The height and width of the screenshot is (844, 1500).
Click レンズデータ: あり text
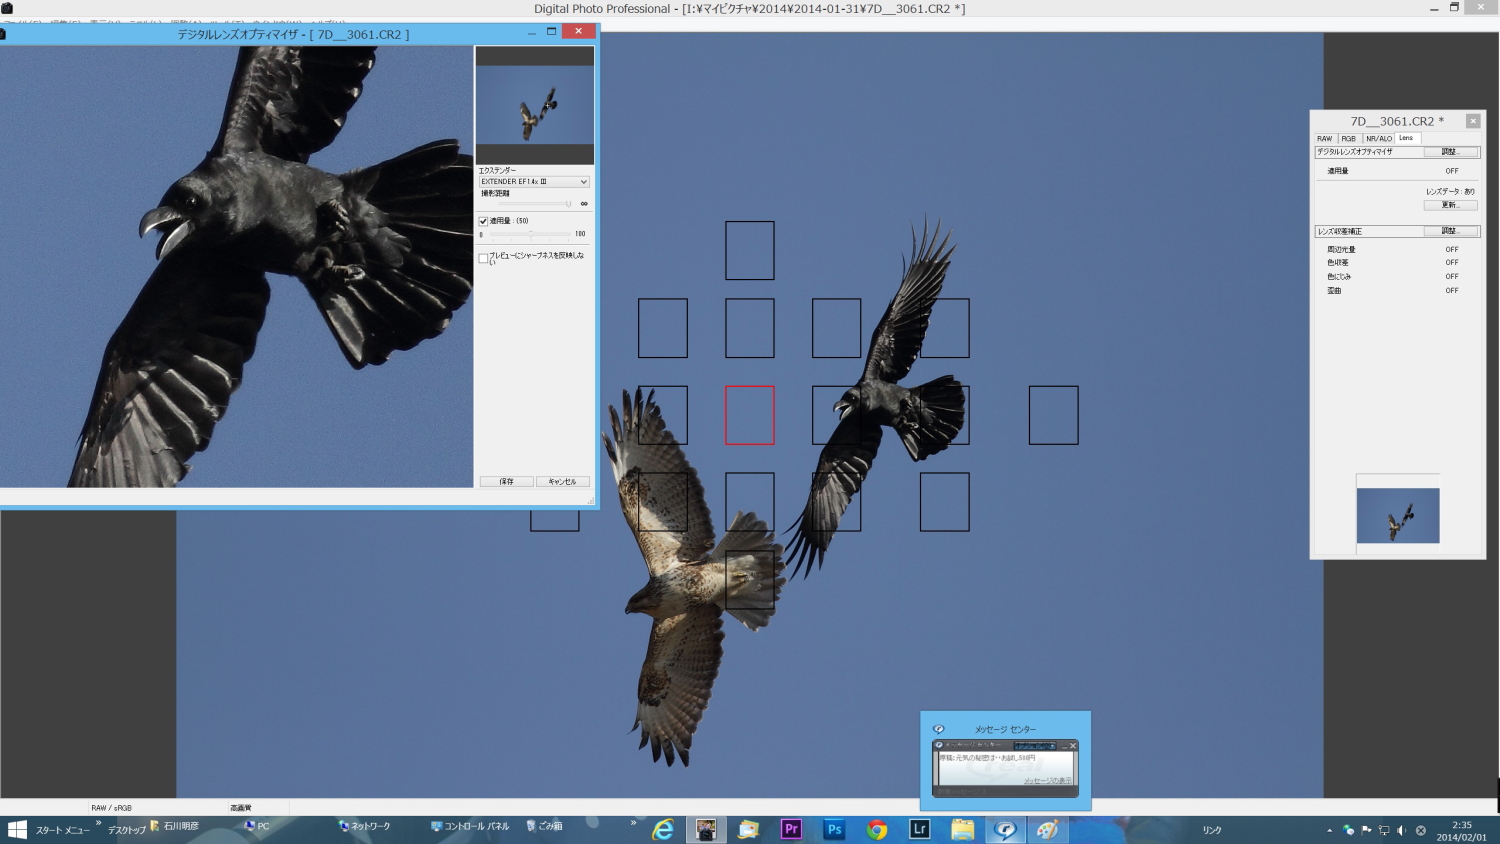click(x=1450, y=191)
